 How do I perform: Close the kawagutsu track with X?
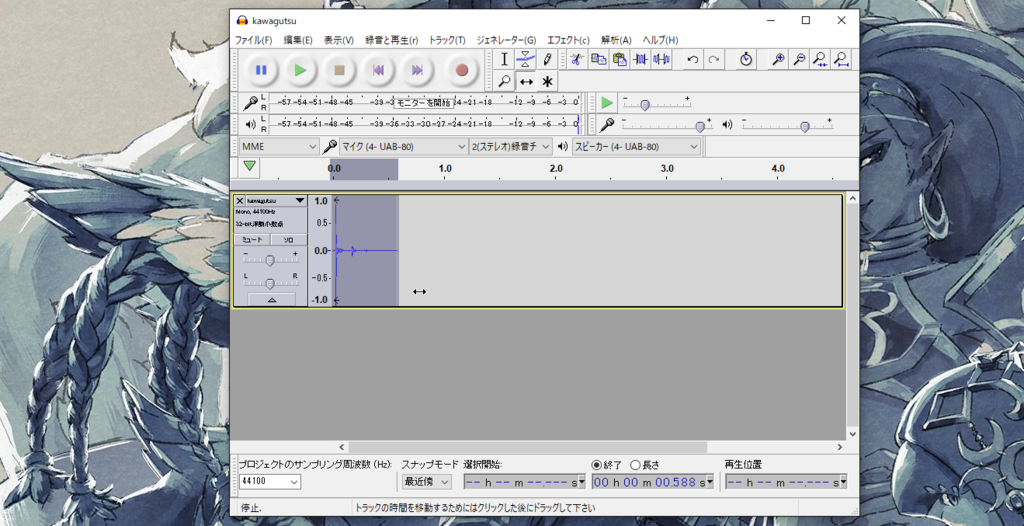240,201
